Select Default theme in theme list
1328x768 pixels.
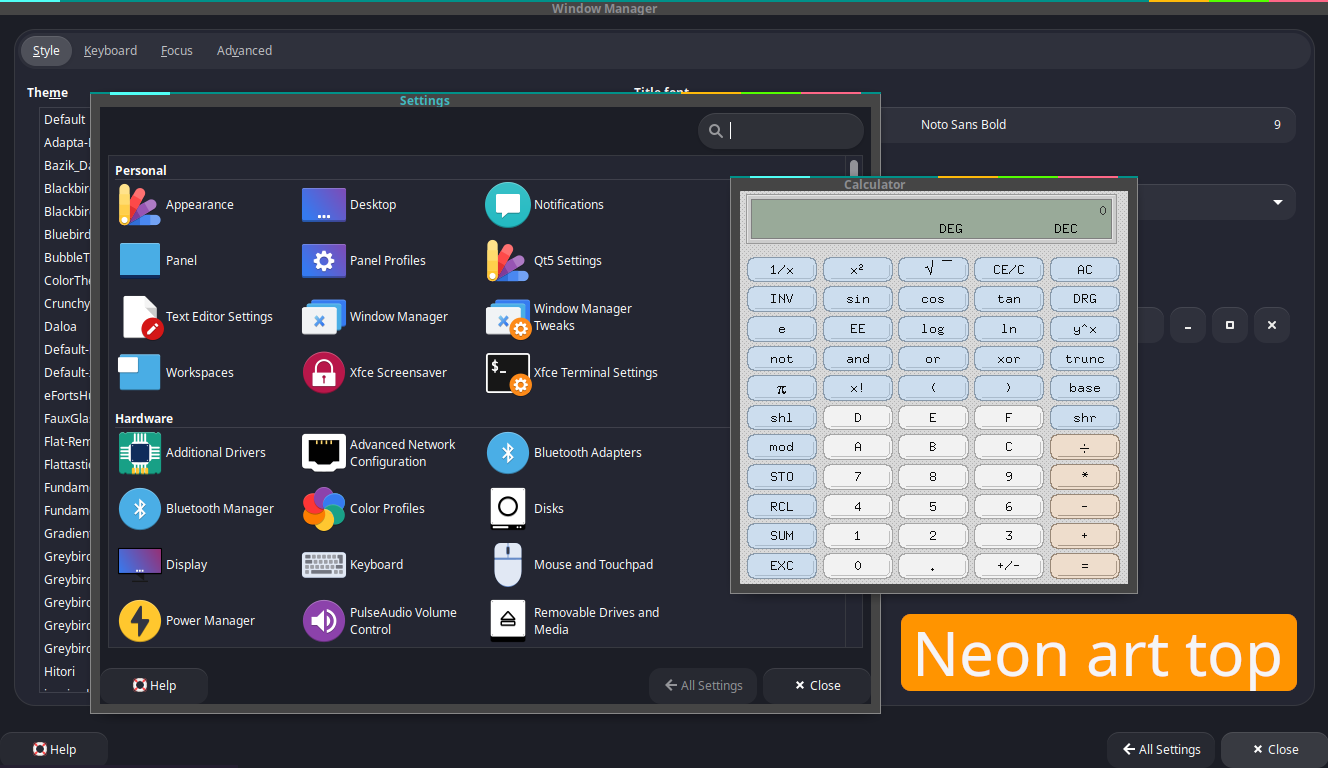click(x=65, y=120)
